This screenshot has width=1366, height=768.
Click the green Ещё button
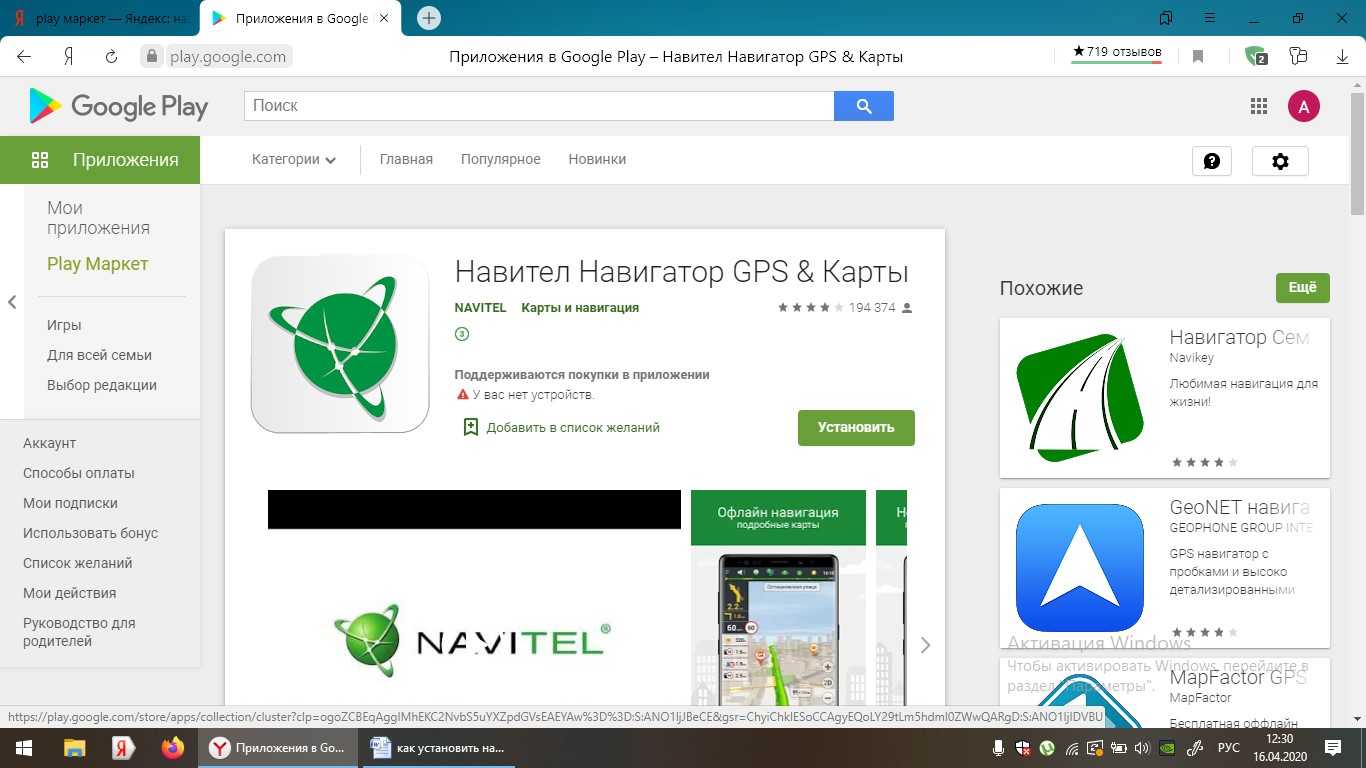(1302, 287)
